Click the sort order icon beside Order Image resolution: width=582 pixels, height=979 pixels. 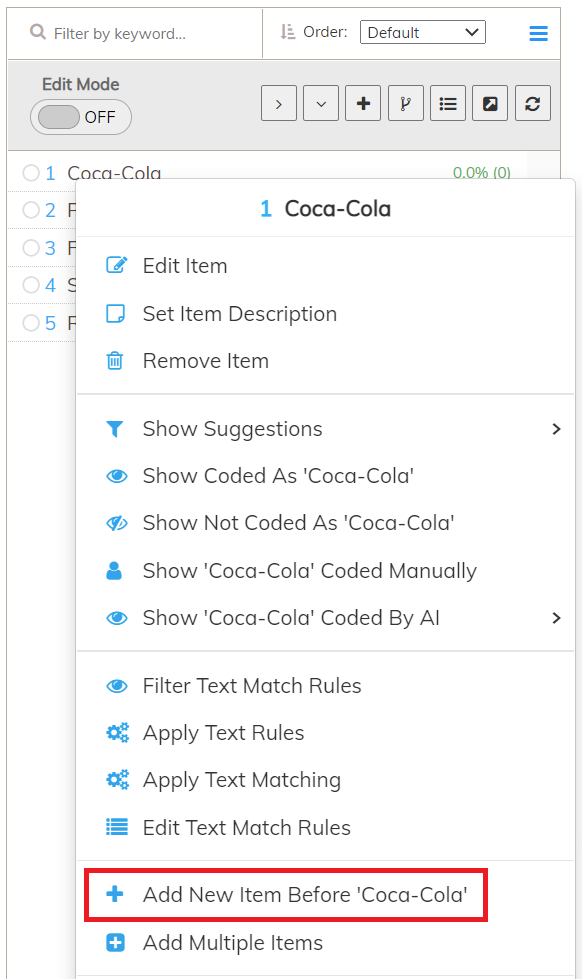click(x=287, y=32)
